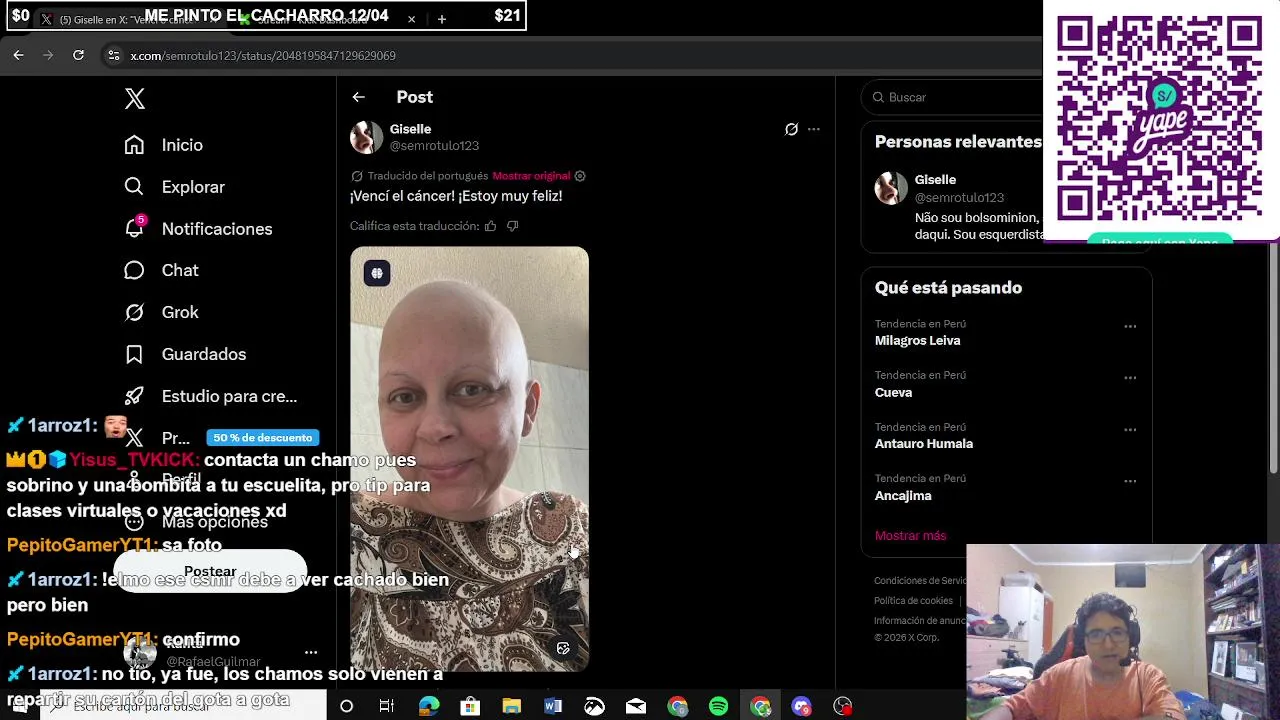
Task: Open options for Milagros Leiva trend
Action: (x=1130, y=327)
